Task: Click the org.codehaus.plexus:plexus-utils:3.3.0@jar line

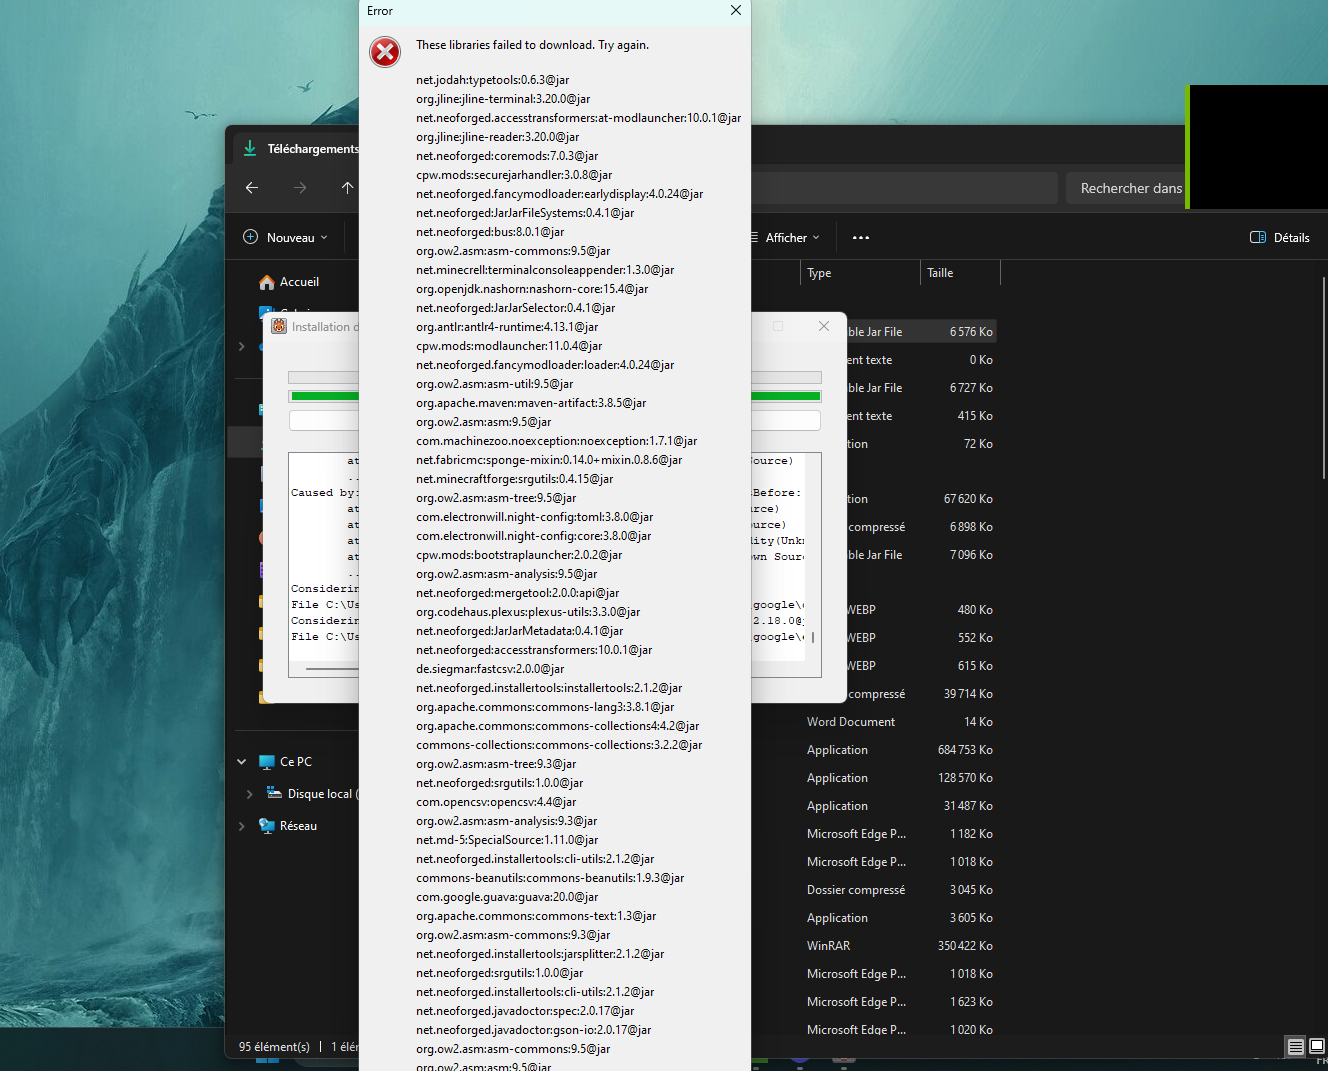Action: point(528,612)
